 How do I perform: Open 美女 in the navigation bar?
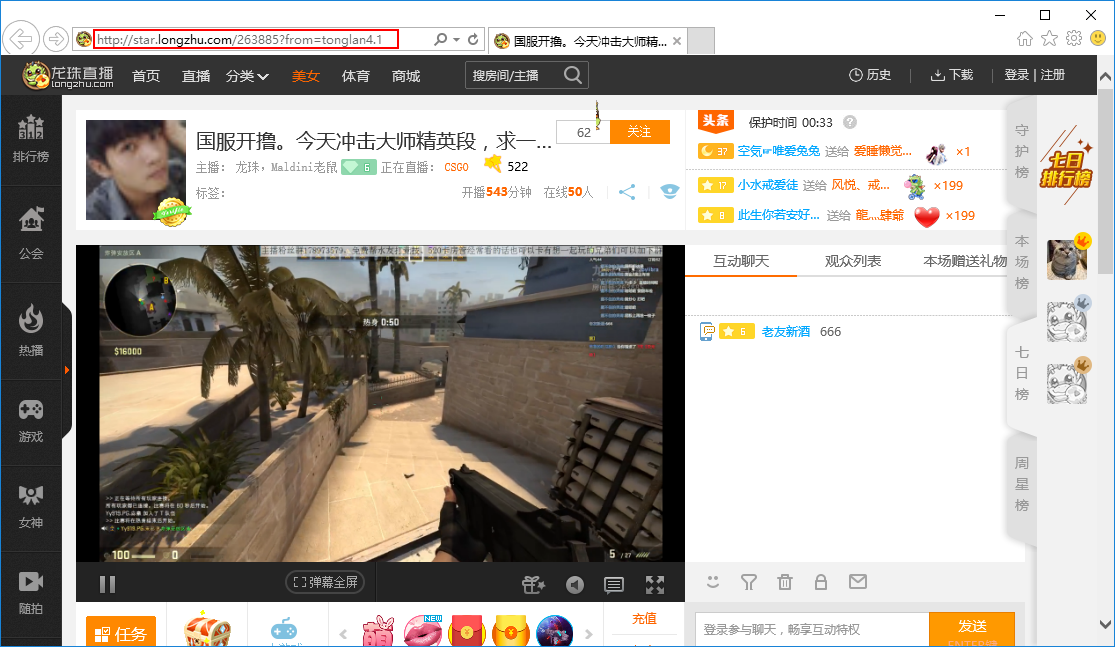[306, 76]
